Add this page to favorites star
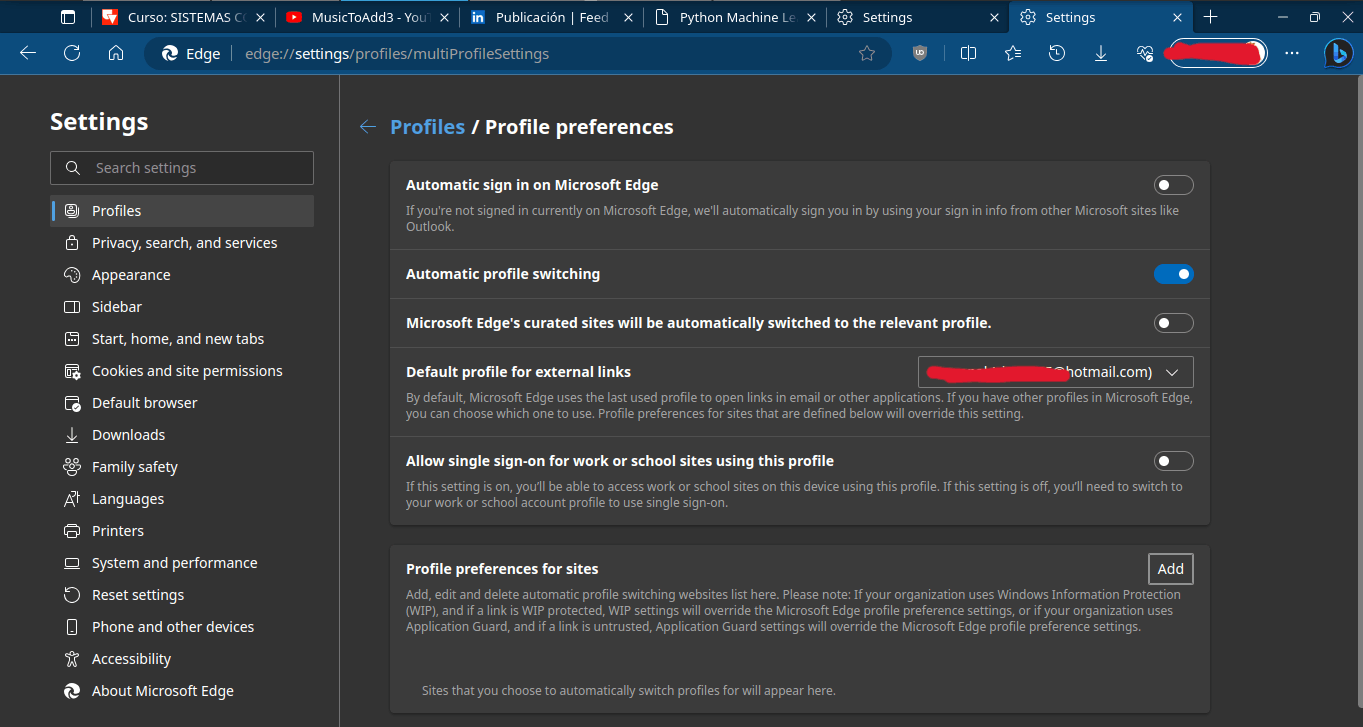Viewport: 1363px width, 727px height. pyautogui.click(x=867, y=54)
